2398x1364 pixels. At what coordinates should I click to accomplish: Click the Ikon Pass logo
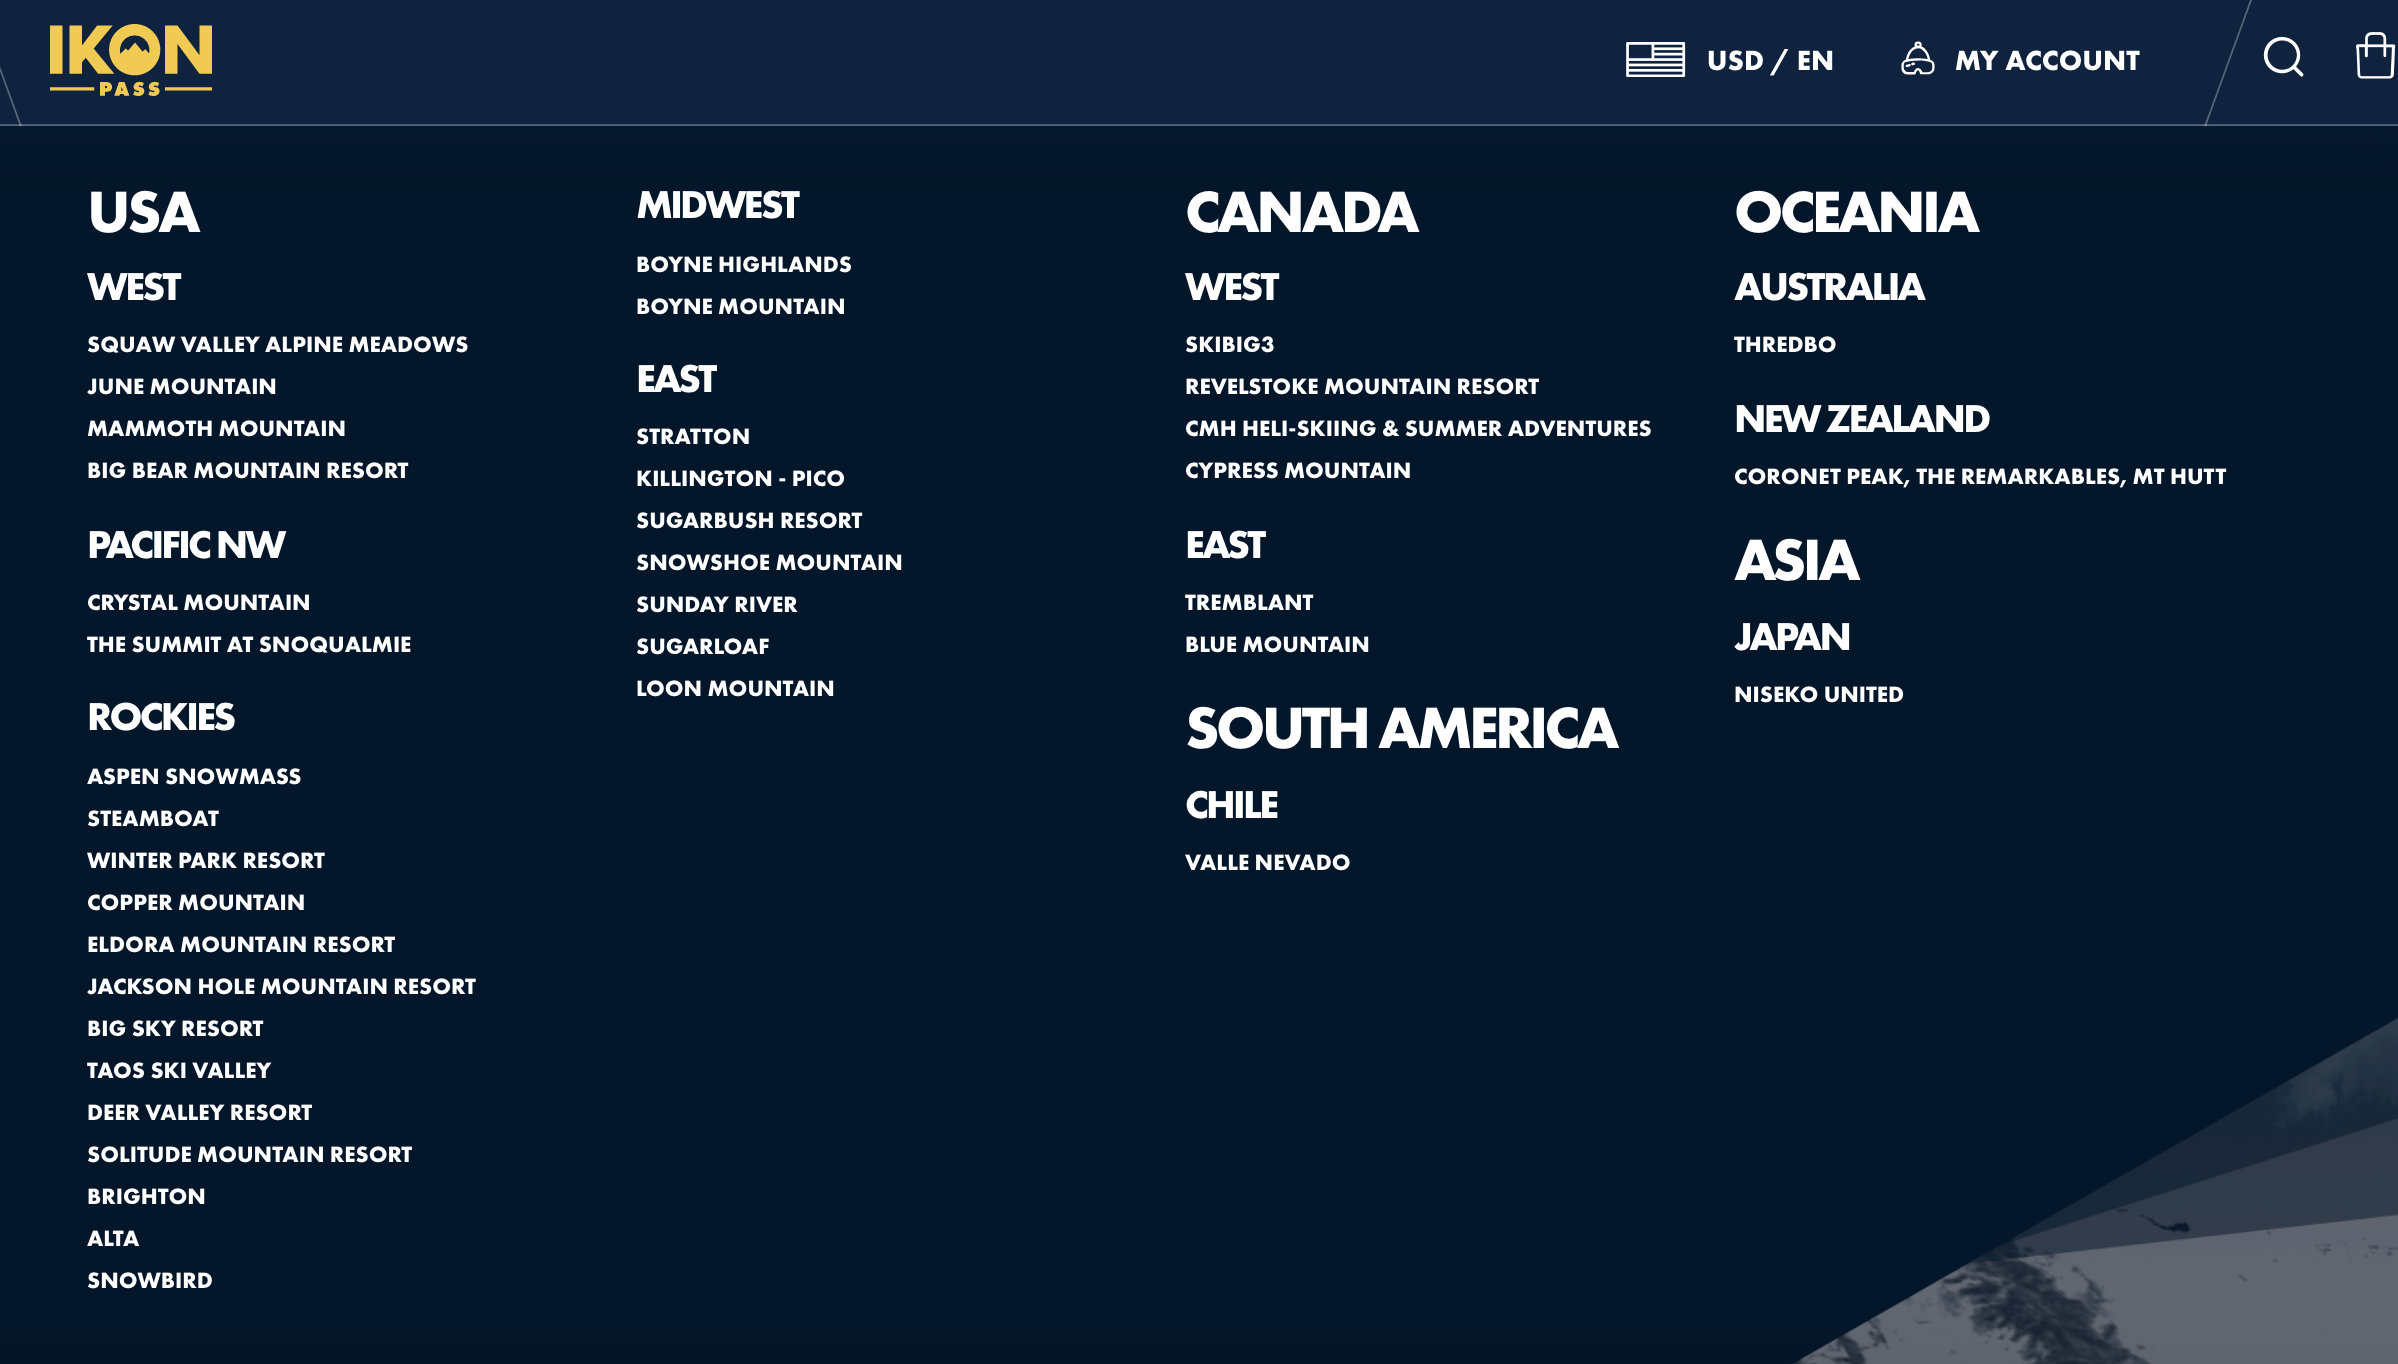pyautogui.click(x=131, y=61)
